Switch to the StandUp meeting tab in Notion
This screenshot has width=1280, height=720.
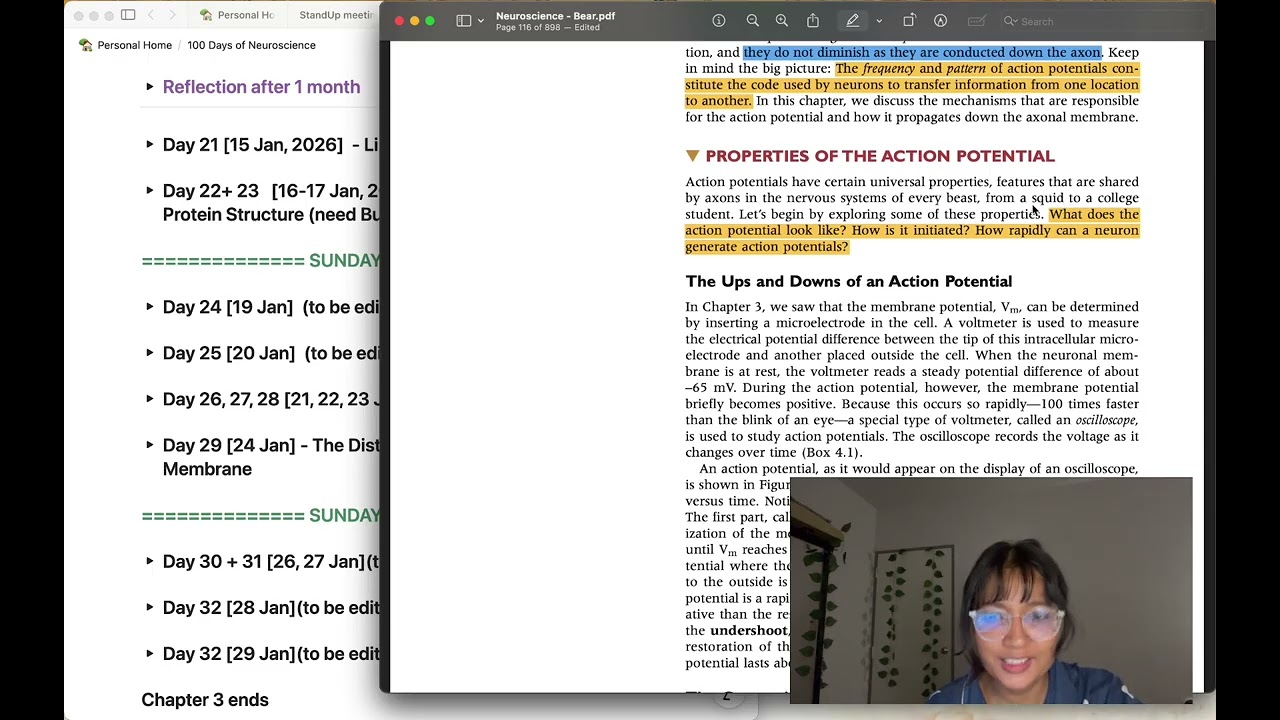click(336, 15)
